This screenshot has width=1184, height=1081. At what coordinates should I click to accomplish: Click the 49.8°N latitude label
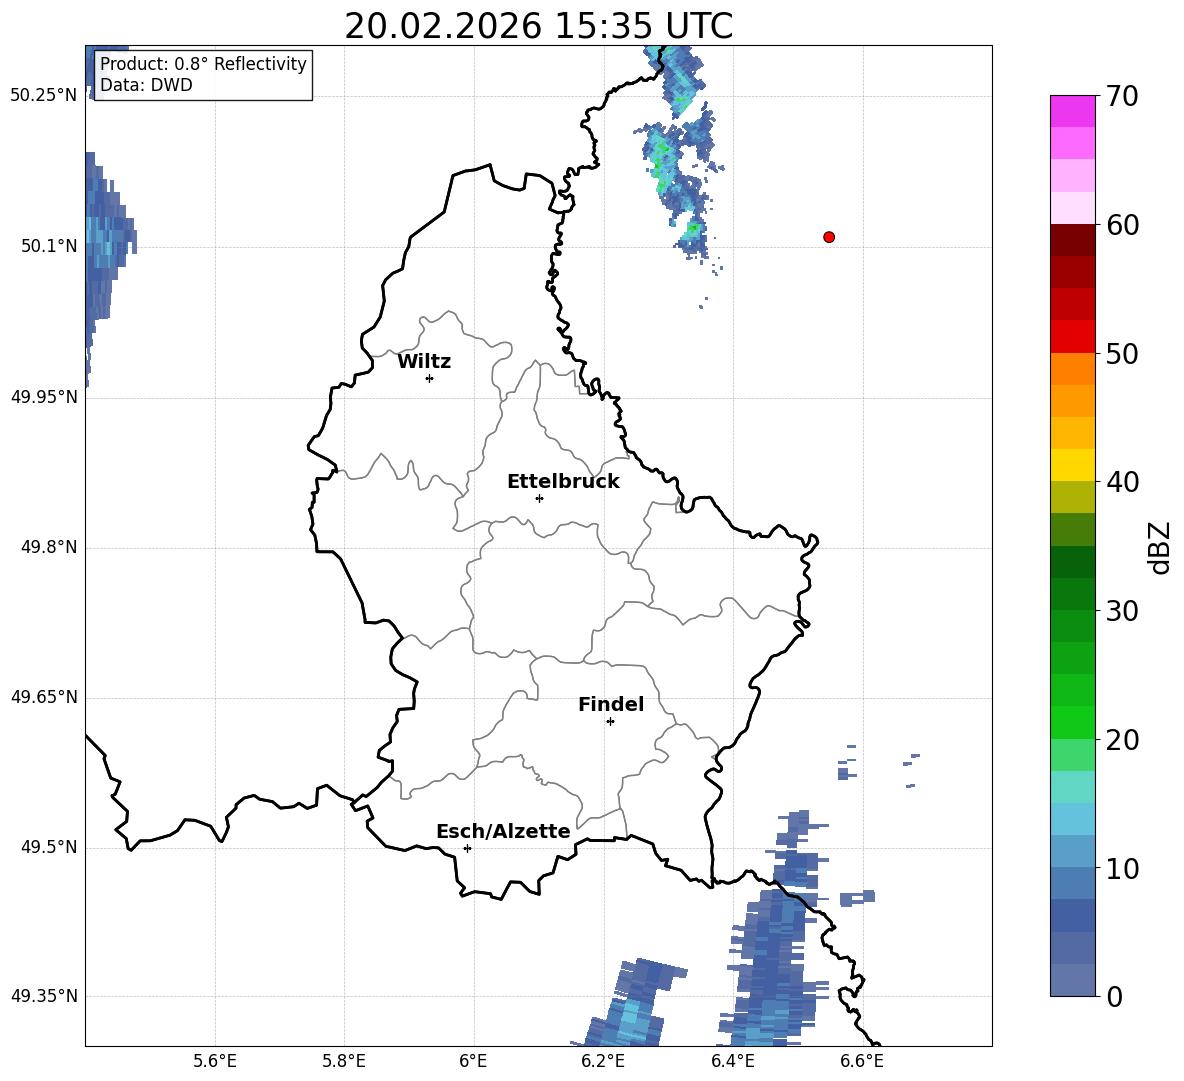click(x=49, y=547)
